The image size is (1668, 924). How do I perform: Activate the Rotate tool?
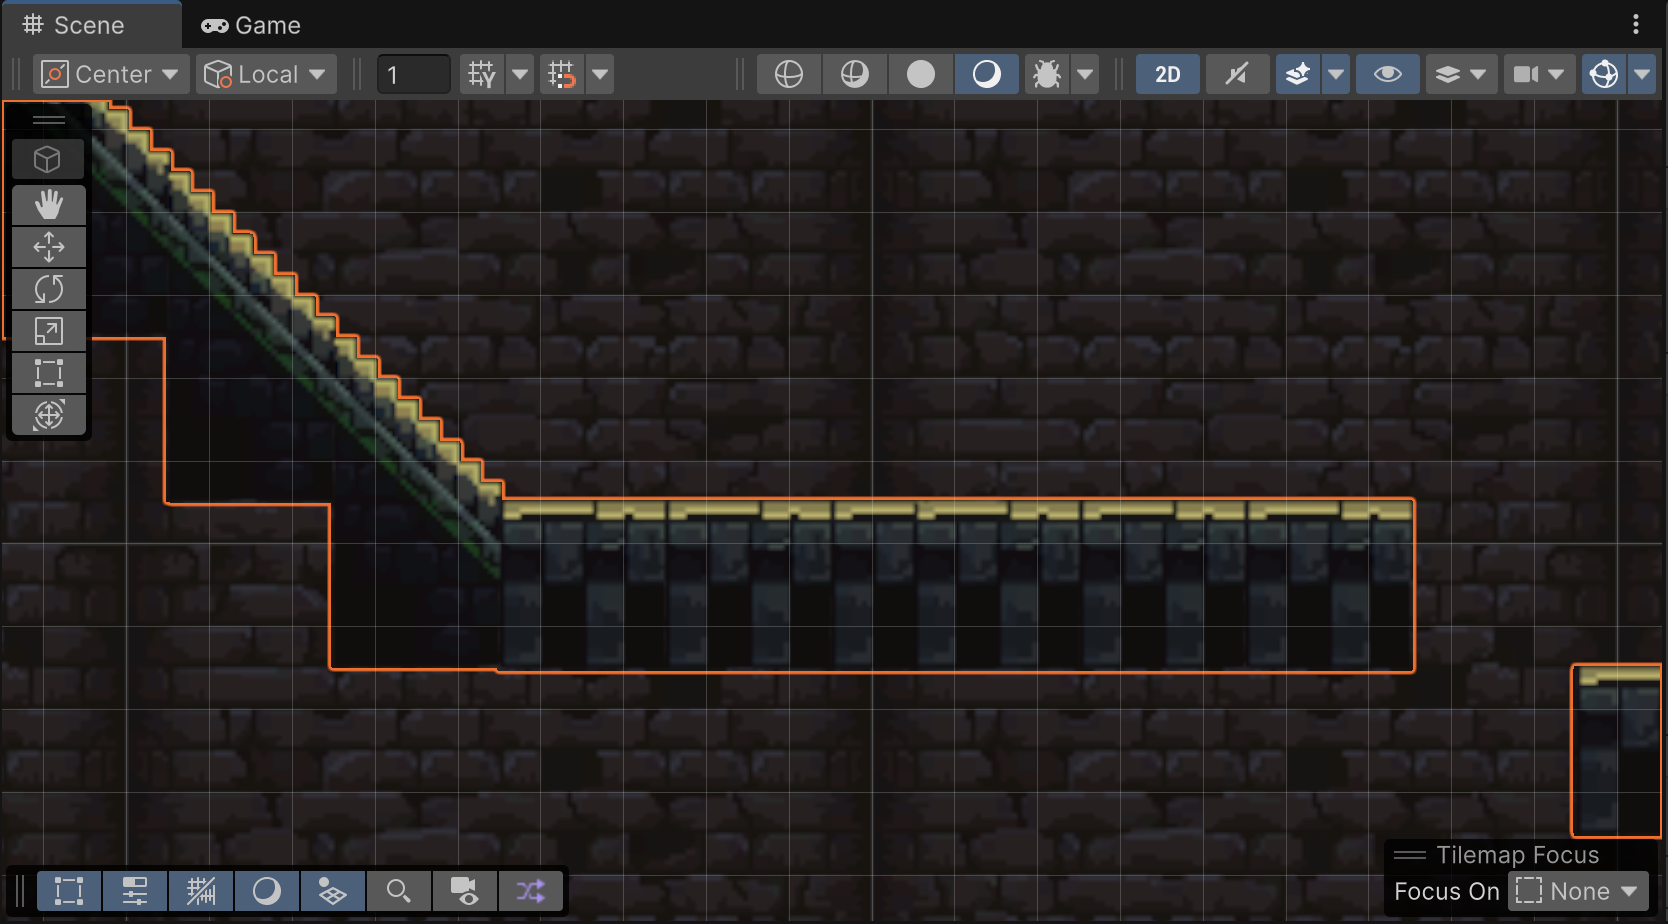tap(49, 289)
